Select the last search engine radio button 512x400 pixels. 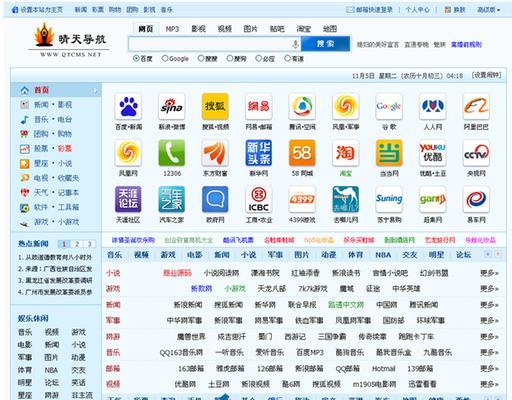(x=287, y=58)
